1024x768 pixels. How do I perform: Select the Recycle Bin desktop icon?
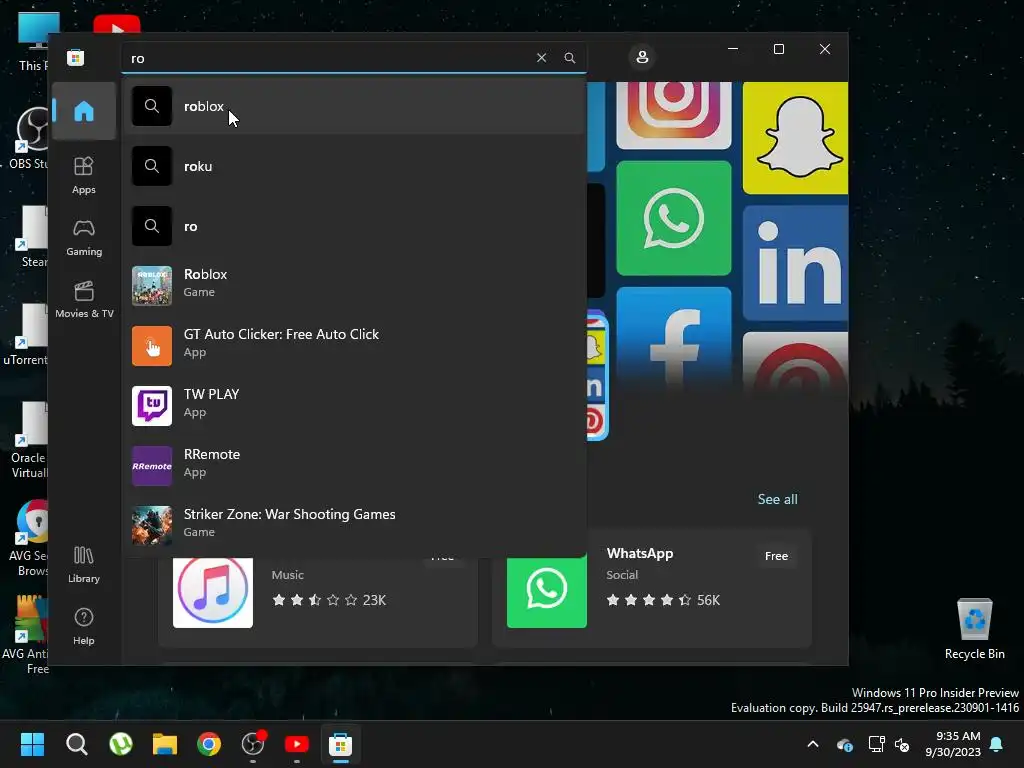click(974, 629)
